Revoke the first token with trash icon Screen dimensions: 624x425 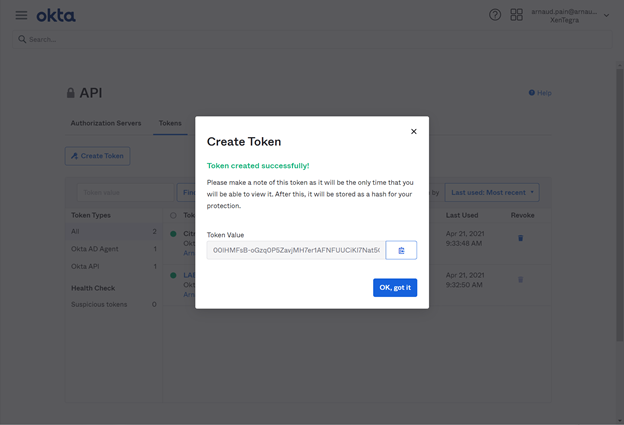point(520,238)
